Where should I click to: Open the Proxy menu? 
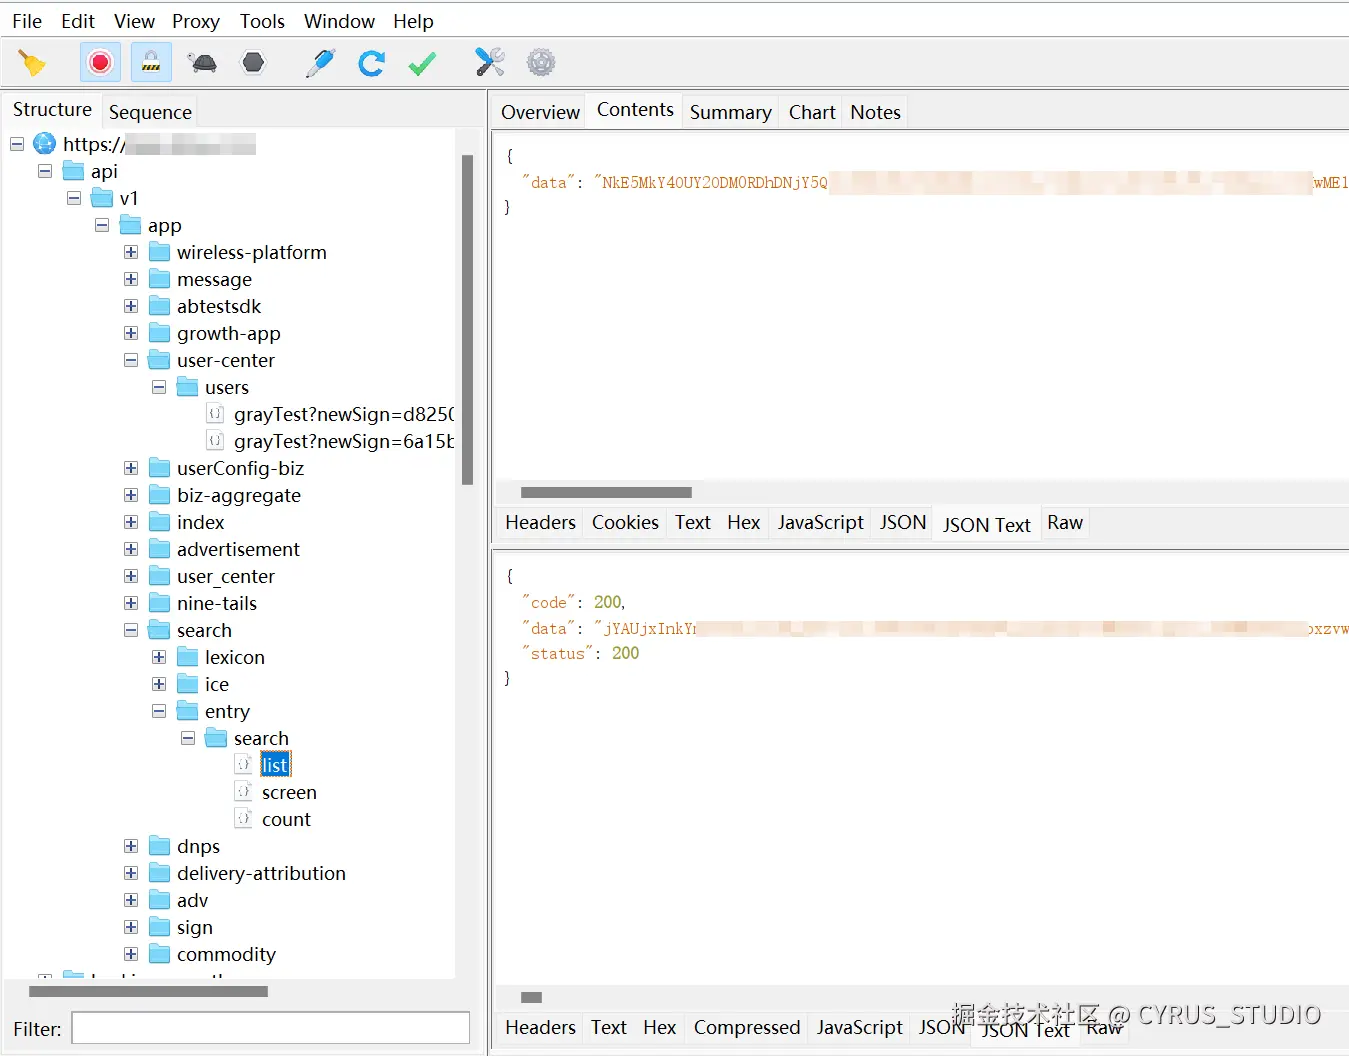(x=195, y=21)
